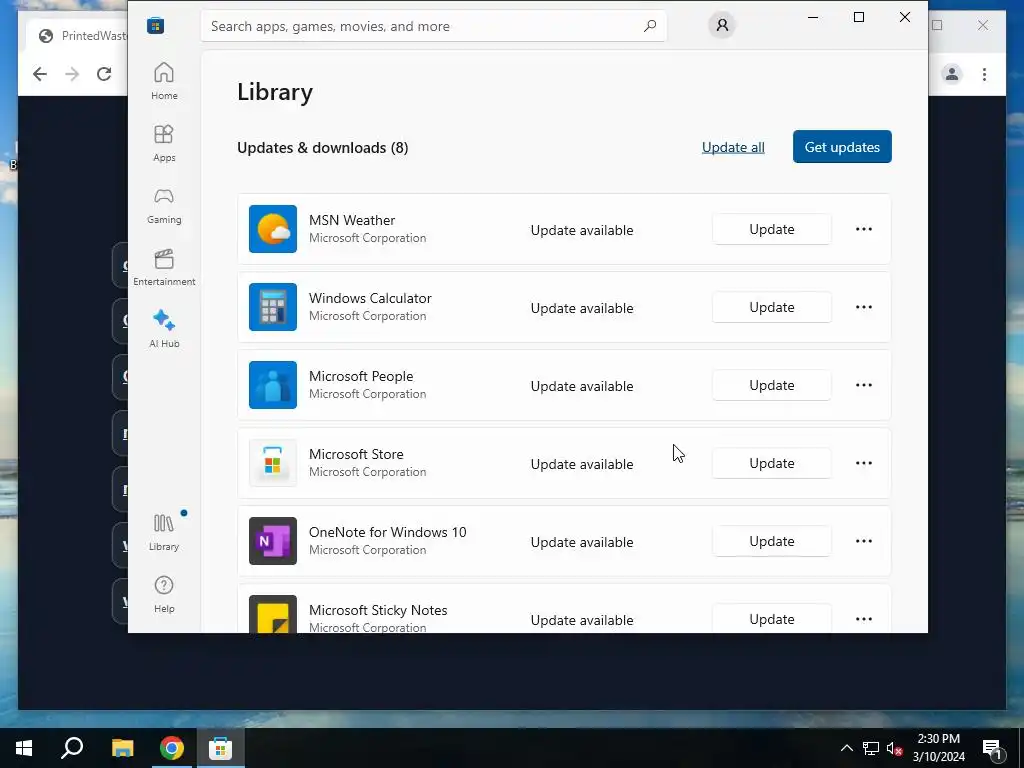Reload the page in Chrome

(104, 74)
